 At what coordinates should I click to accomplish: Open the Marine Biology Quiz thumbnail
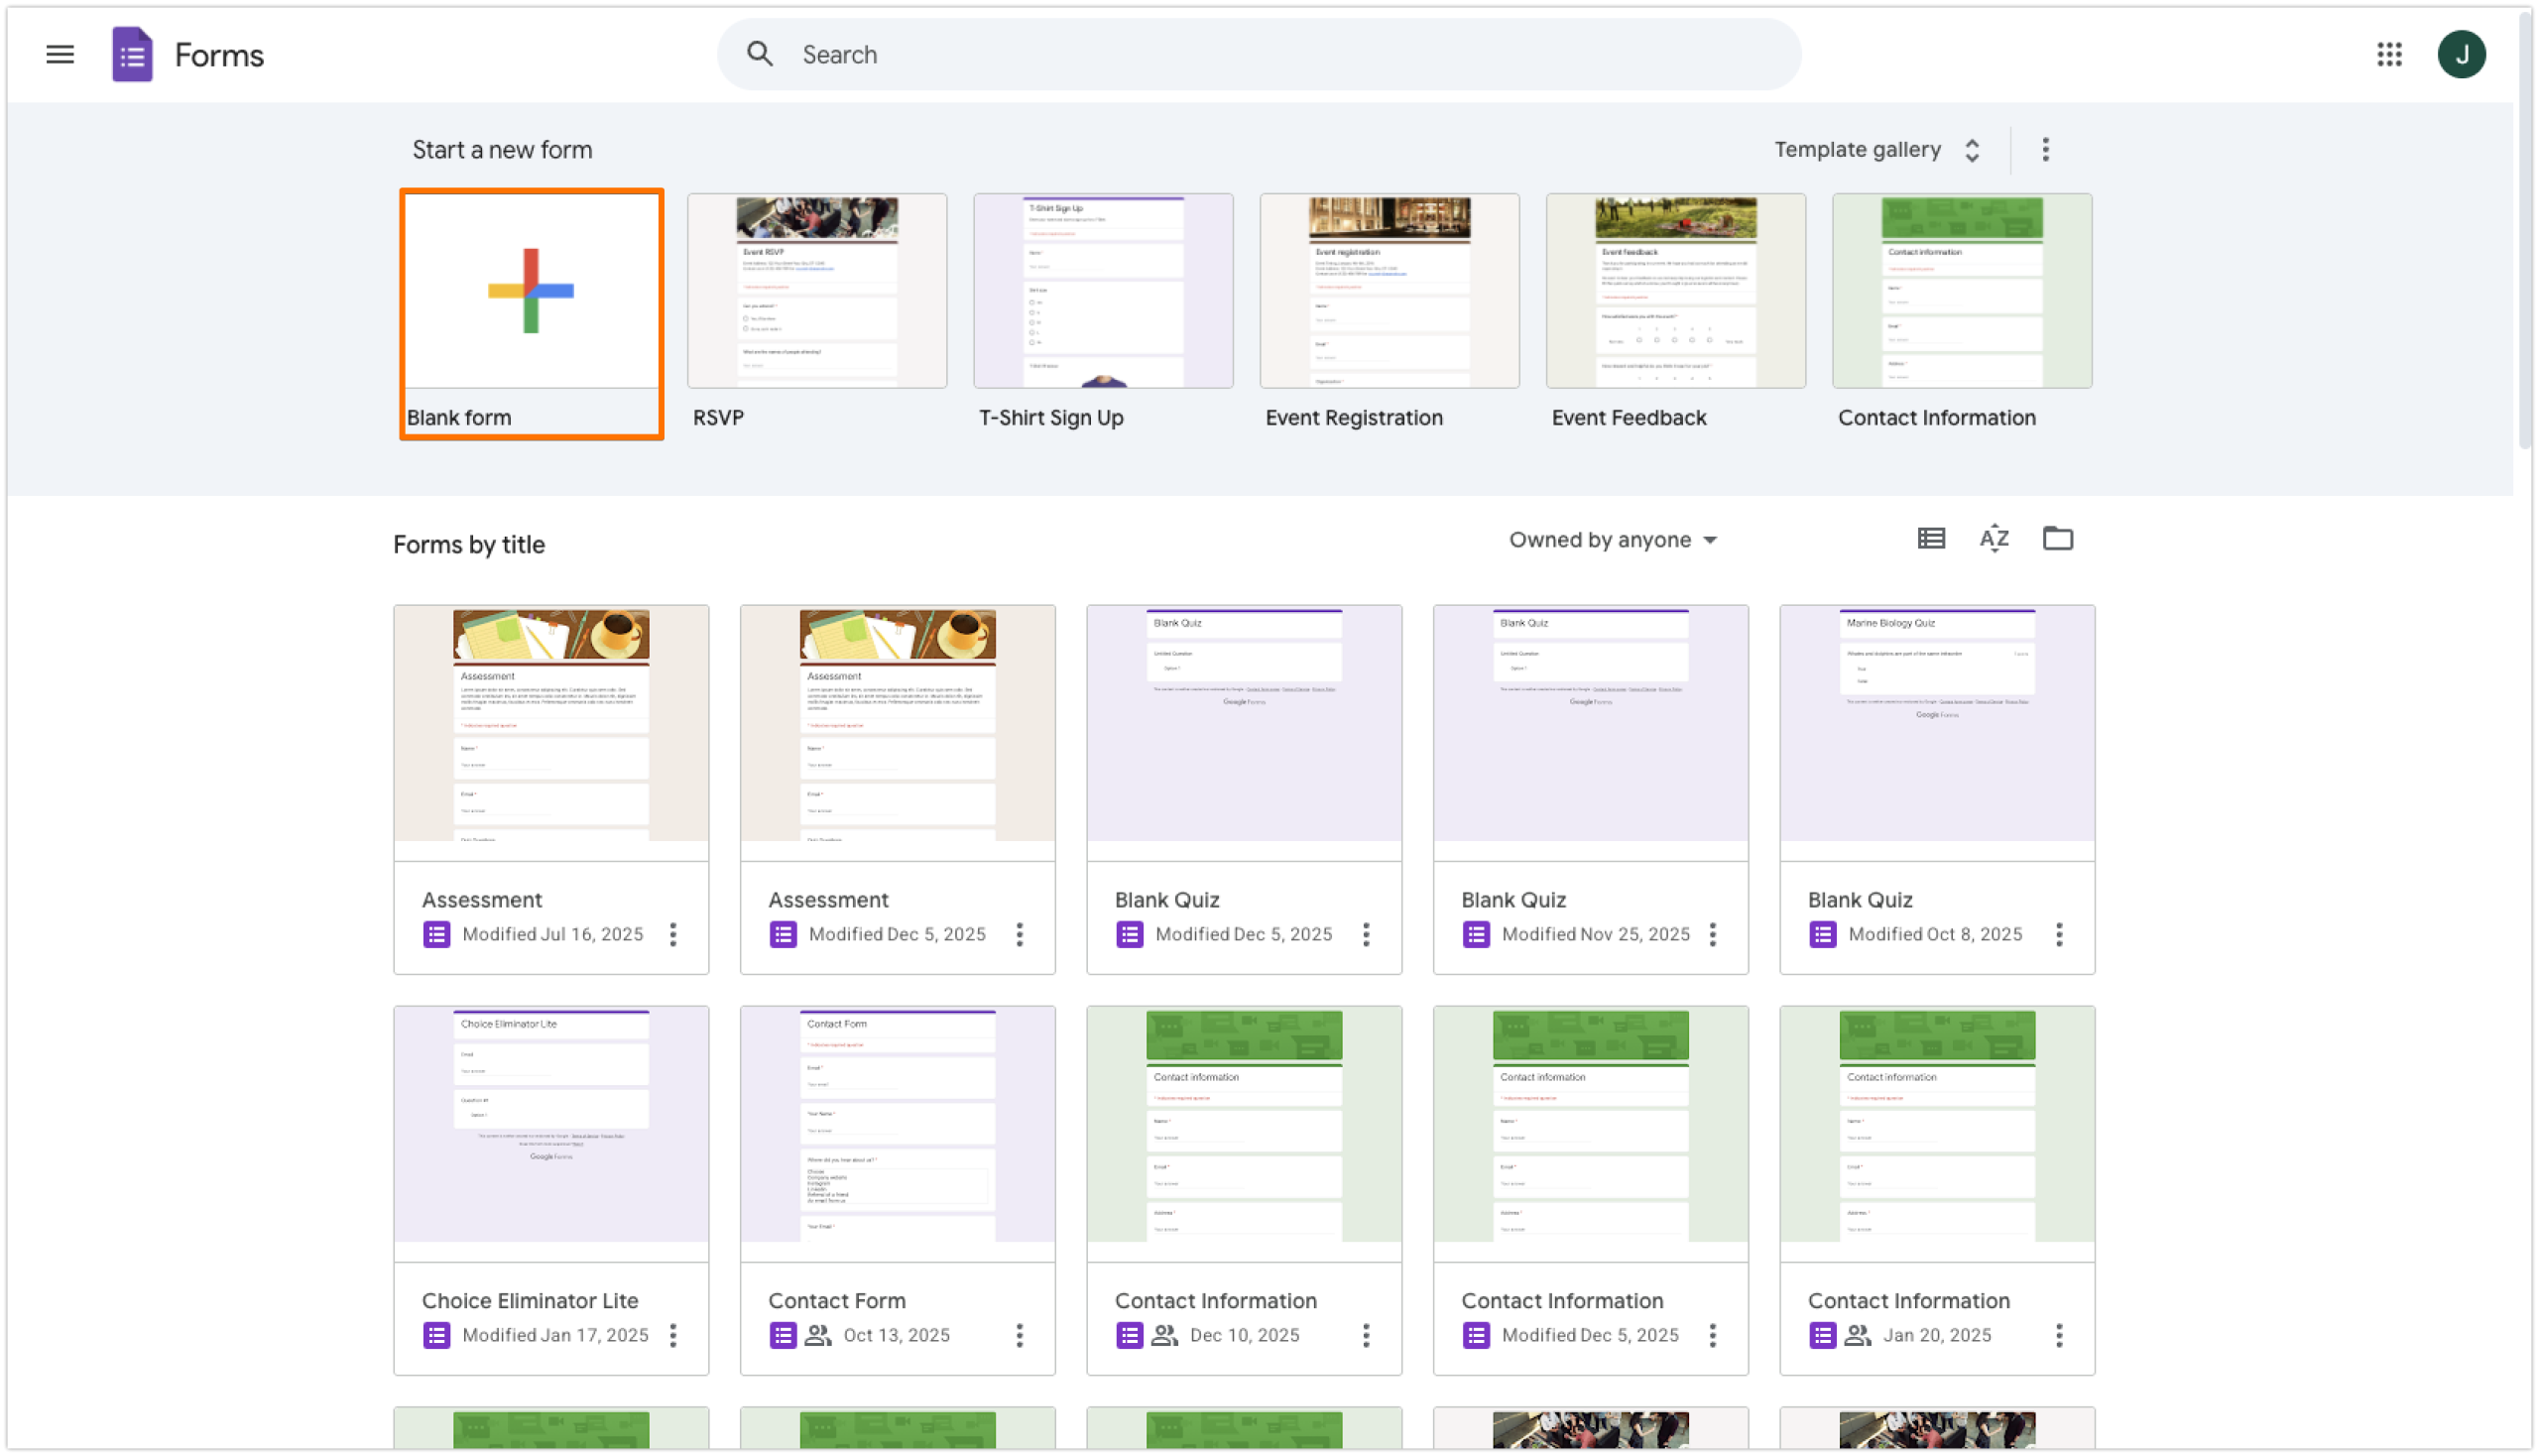(x=1937, y=732)
